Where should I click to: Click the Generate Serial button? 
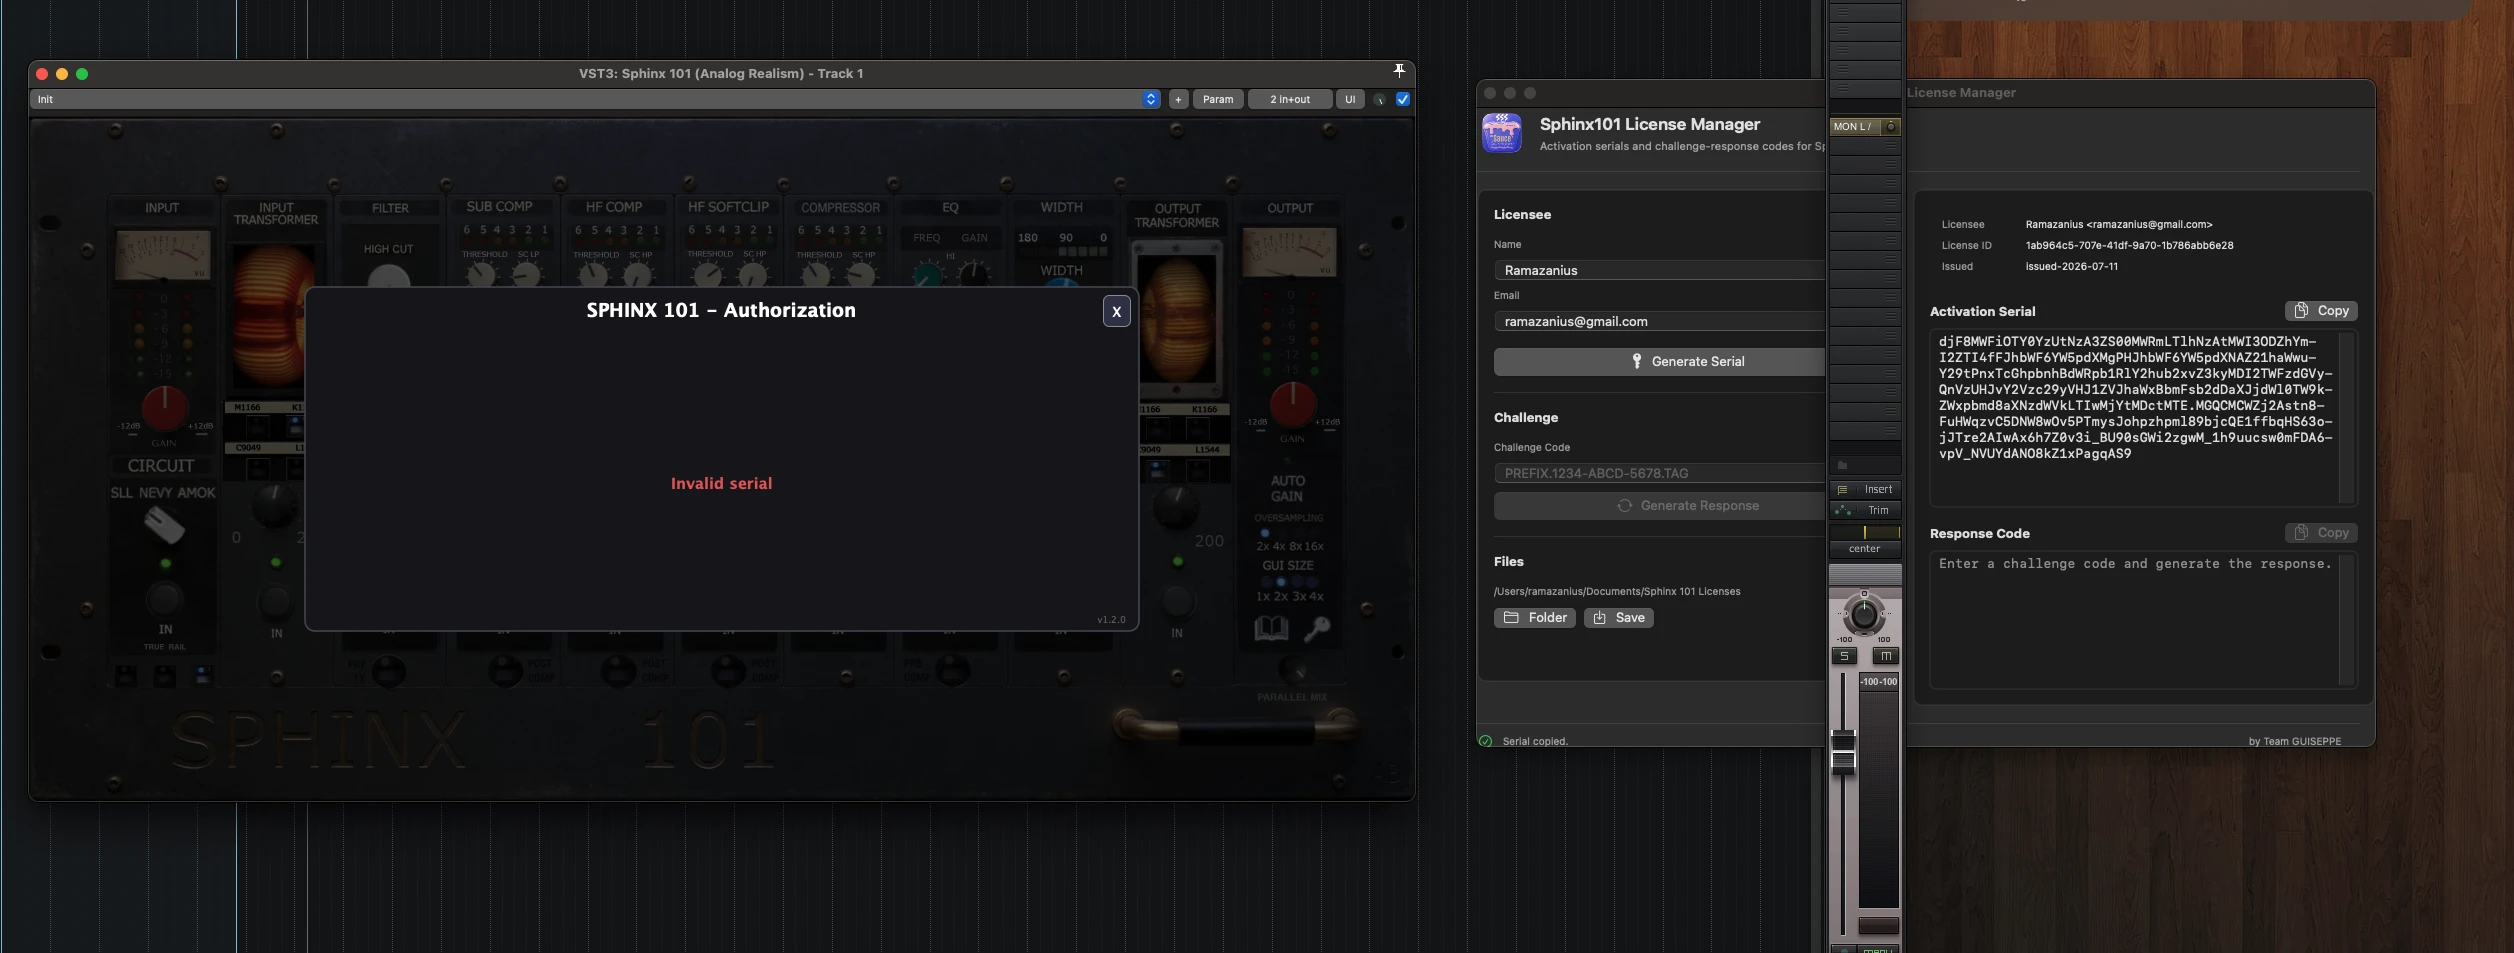[x=1660, y=361]
